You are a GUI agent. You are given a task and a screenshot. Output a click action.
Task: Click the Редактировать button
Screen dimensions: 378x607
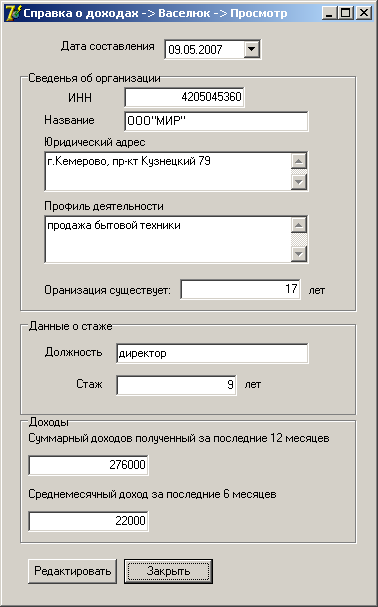click(72, 571)
